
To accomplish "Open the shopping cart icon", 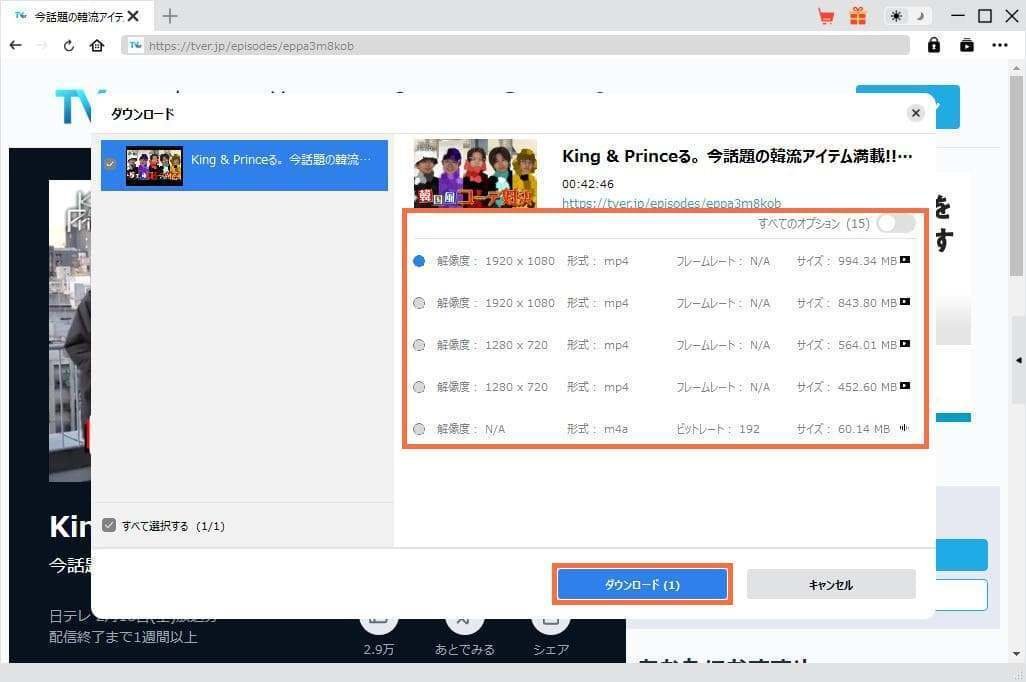I will (x=826, y=16).
